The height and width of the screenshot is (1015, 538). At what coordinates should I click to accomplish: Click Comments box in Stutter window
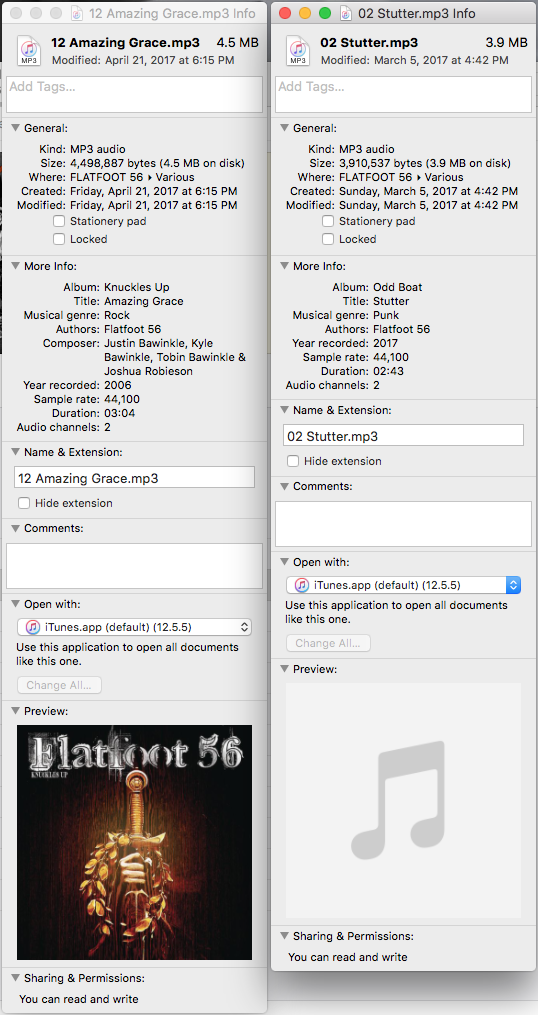coord(403,524)
